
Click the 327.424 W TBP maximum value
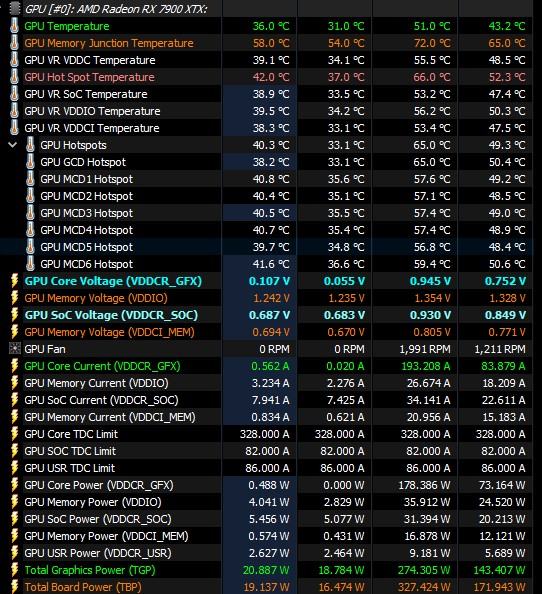(x=424, y=587)
